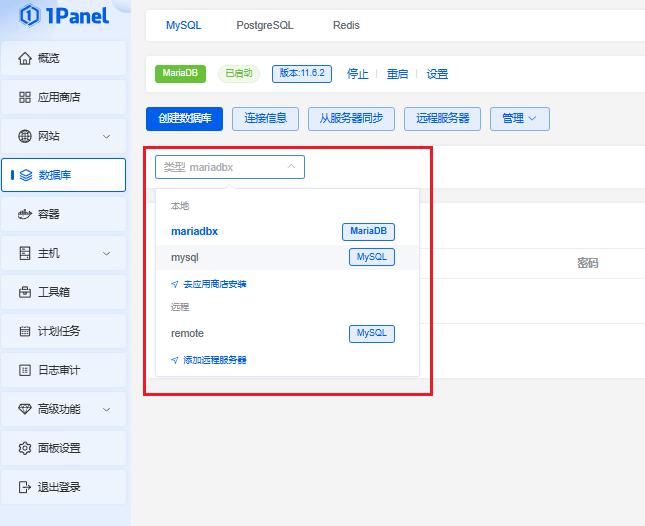The image size is (645, 526).
Task: Select mariadbx option in dropdown
Action: pyautogui.click(x=287, y=232)
